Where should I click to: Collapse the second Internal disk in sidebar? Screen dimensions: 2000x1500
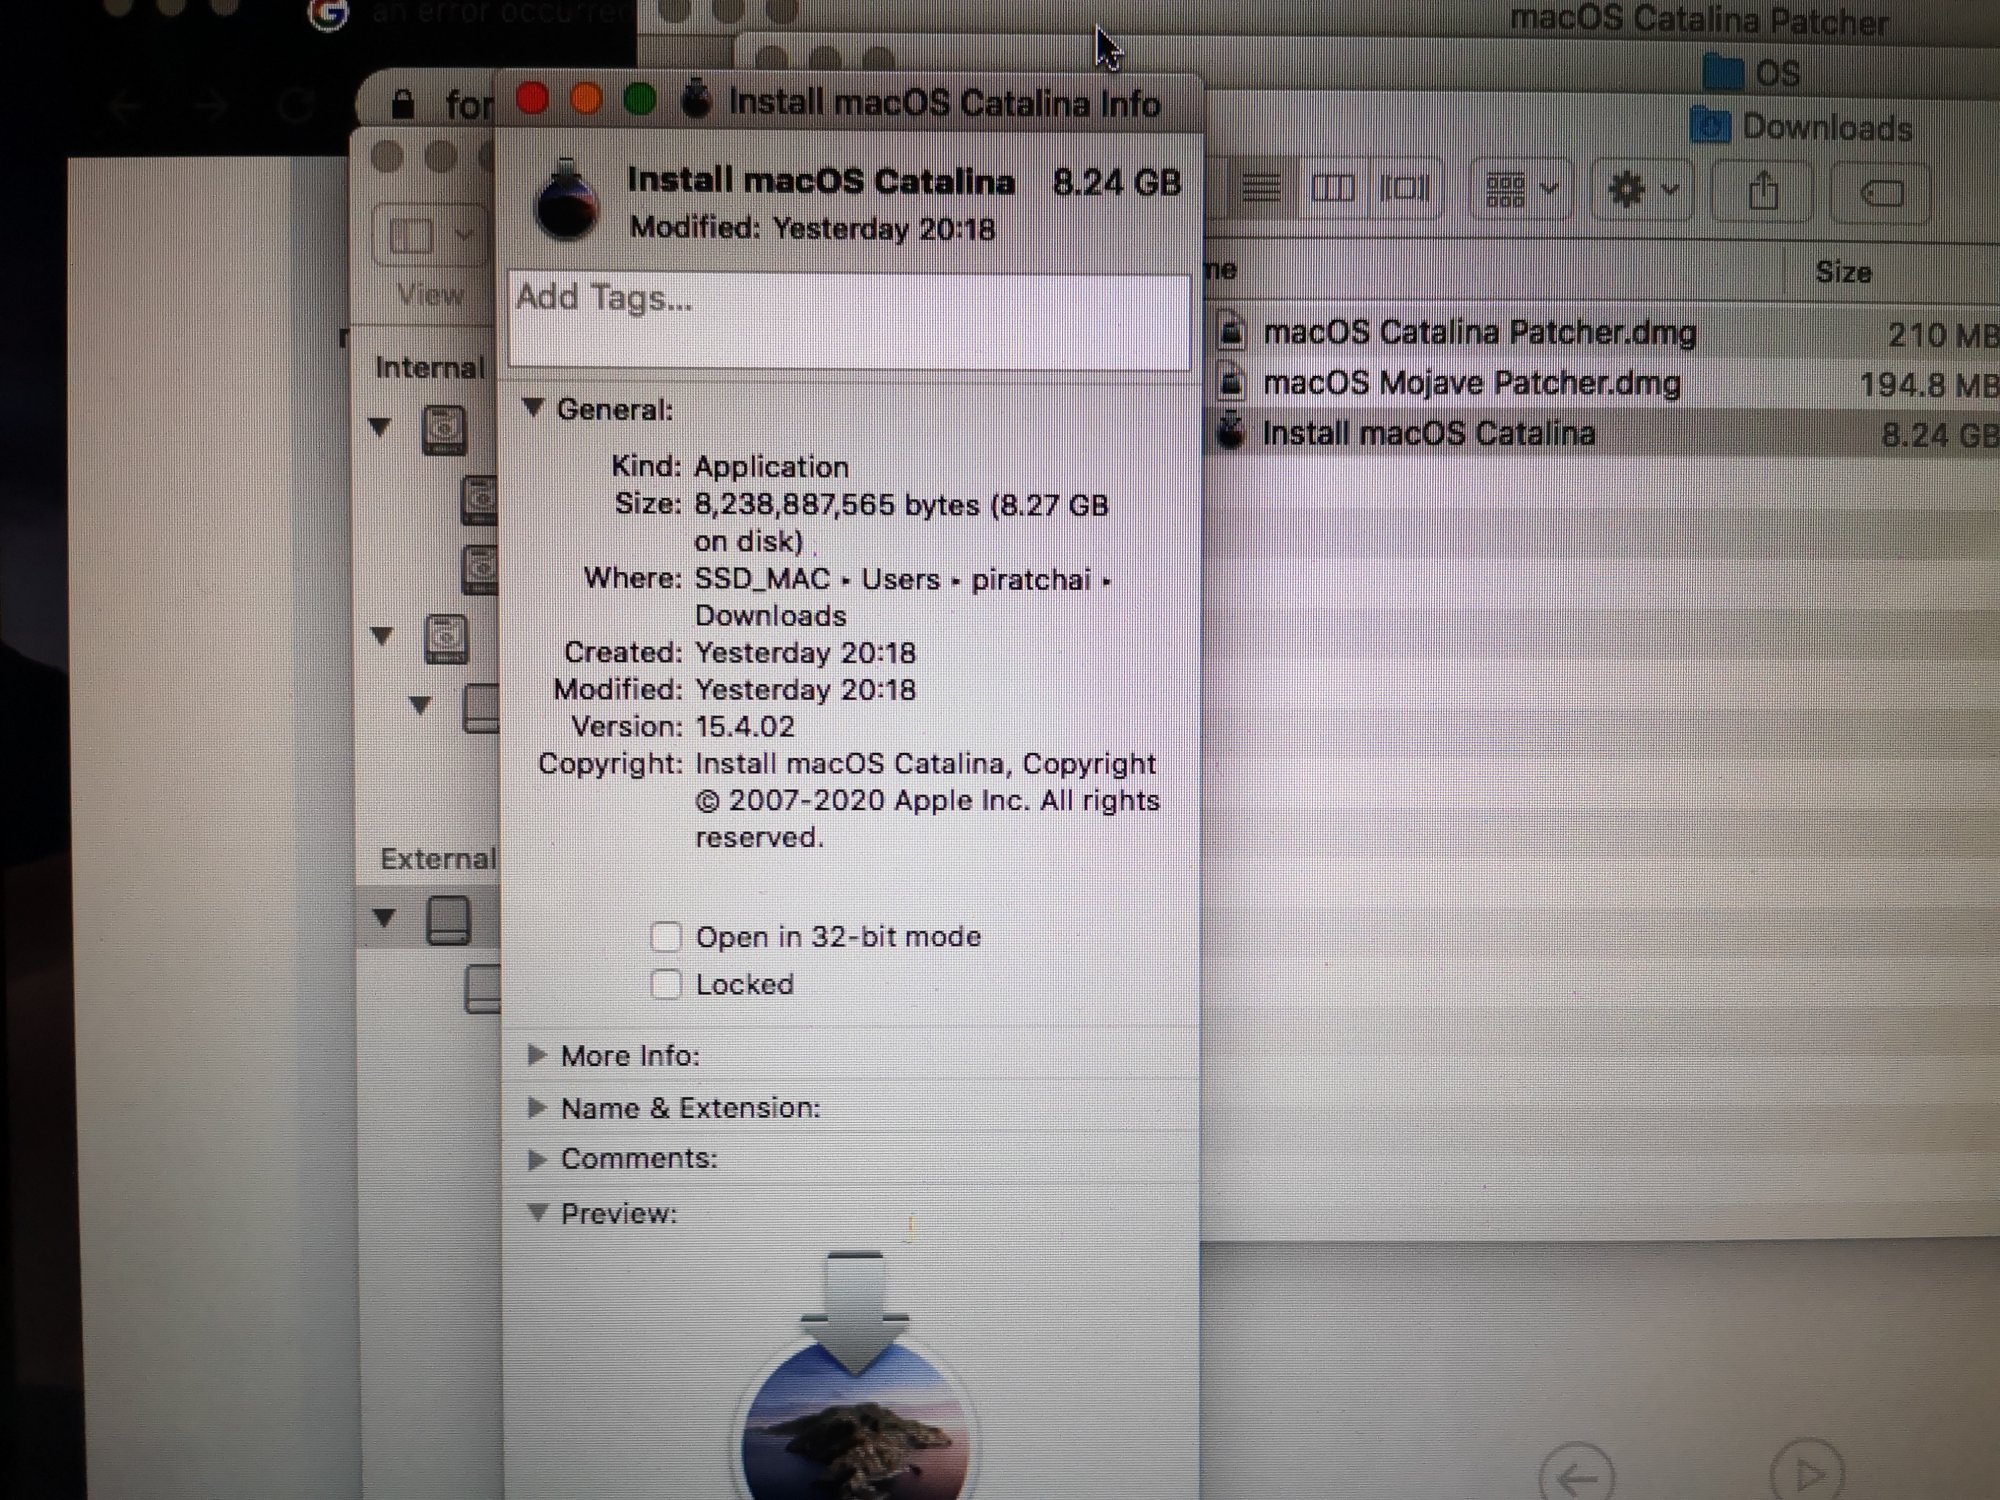(x=382, y=635)
